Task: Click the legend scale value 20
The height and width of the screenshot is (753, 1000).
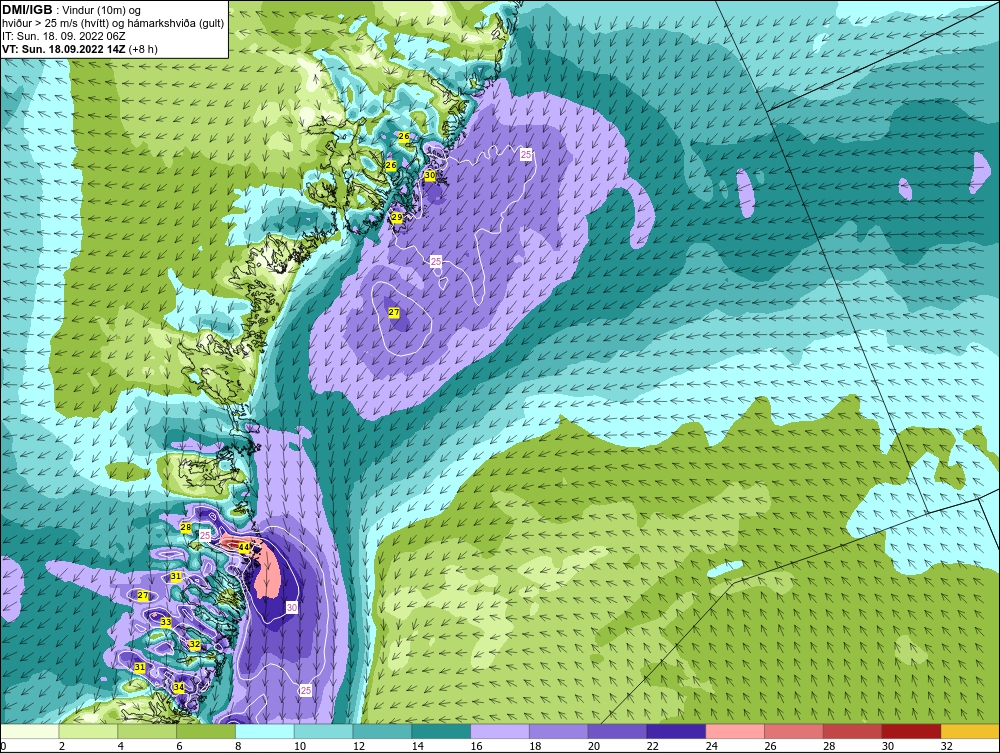Action: 594,746
